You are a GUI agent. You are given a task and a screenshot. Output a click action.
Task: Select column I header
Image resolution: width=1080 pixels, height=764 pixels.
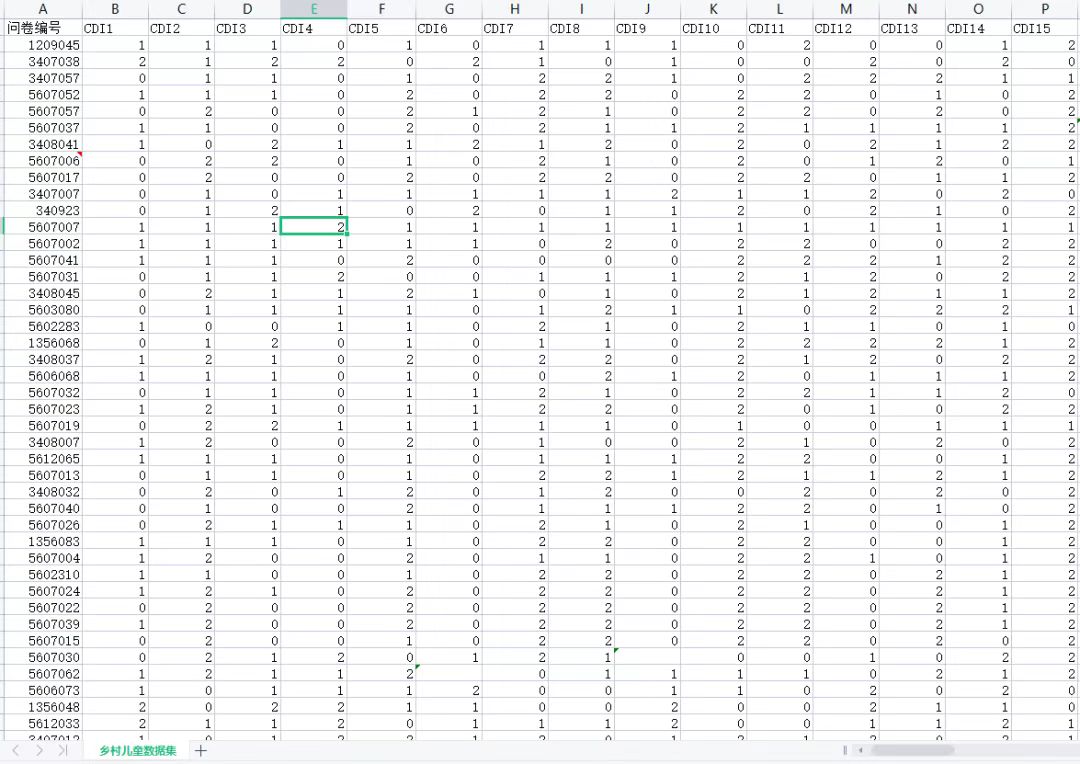[x=581, y=9]
